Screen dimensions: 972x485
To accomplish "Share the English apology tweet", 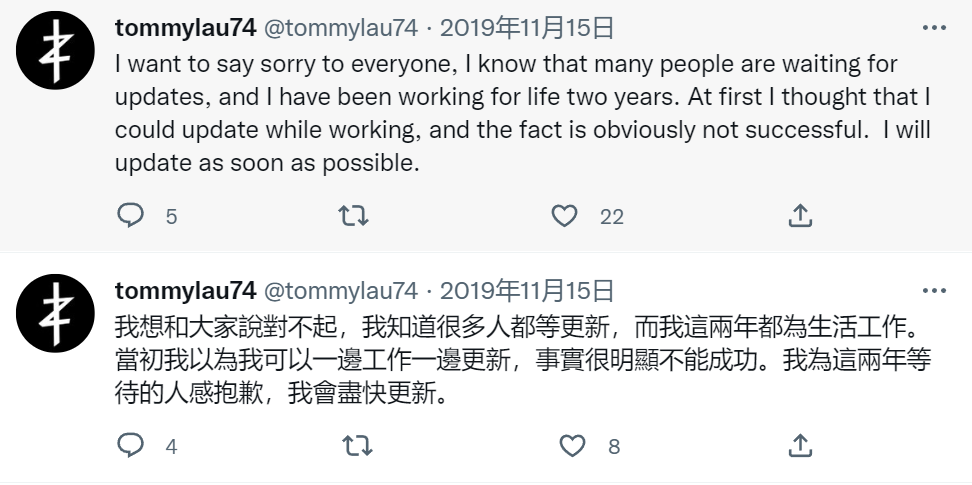I will click(x=800, y=215).
